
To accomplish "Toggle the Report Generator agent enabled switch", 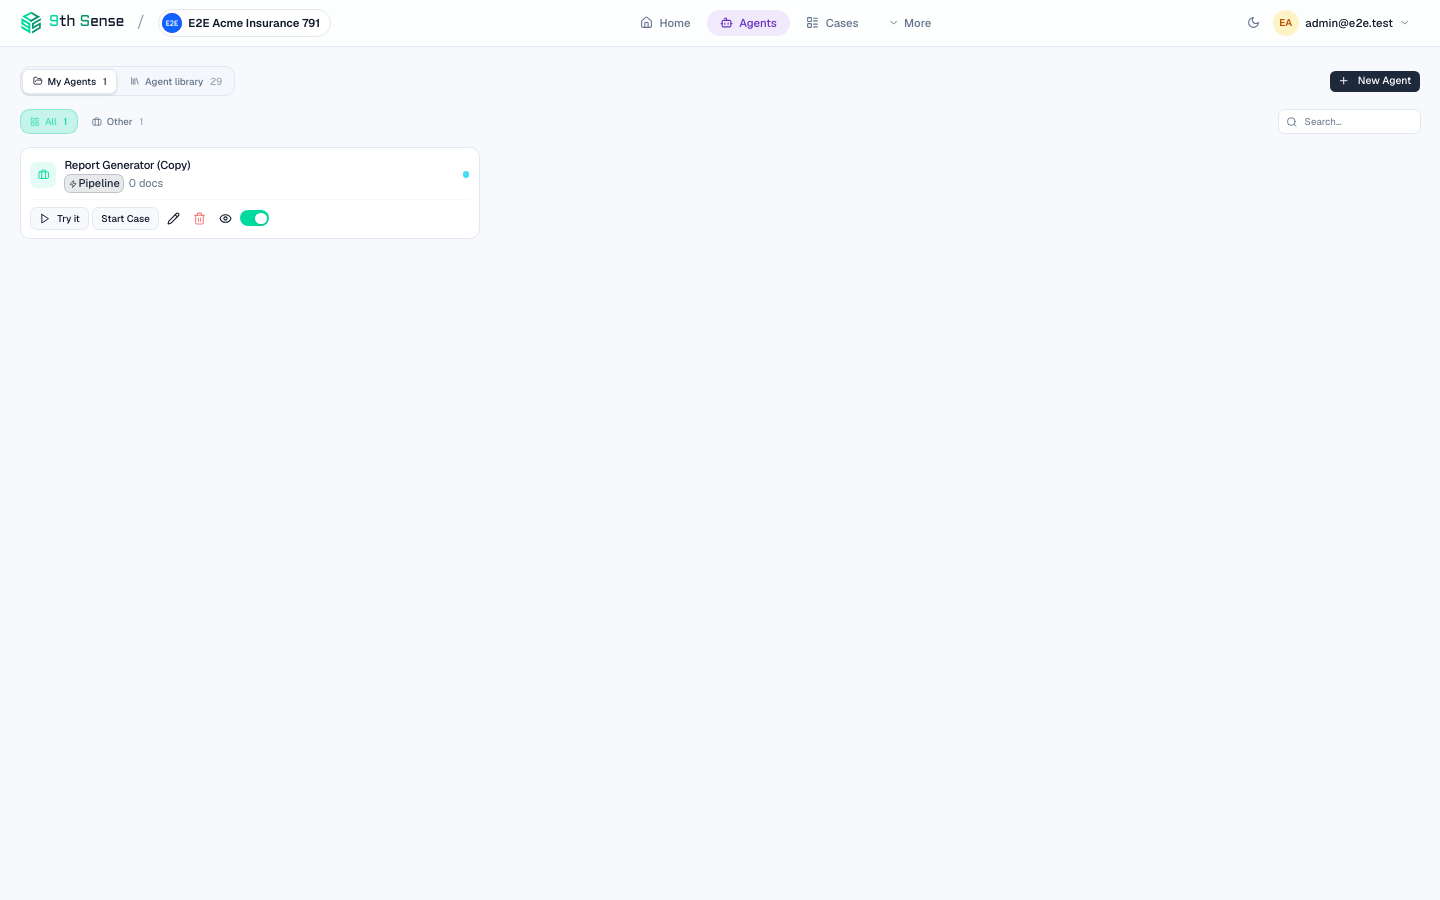I will click(255, 218).
